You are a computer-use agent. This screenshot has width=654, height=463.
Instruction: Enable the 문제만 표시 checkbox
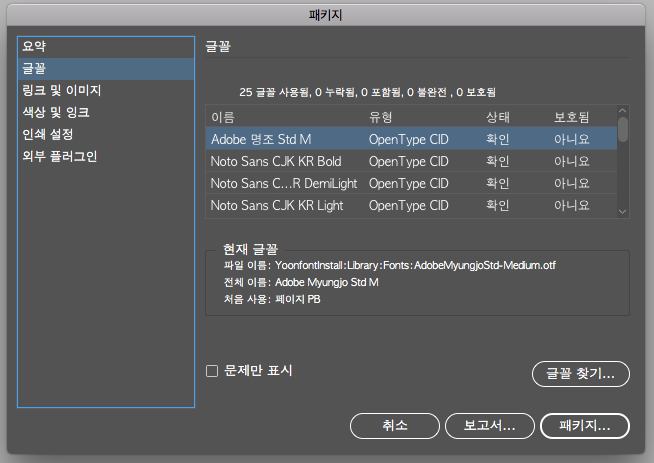(x=212, y=371)
